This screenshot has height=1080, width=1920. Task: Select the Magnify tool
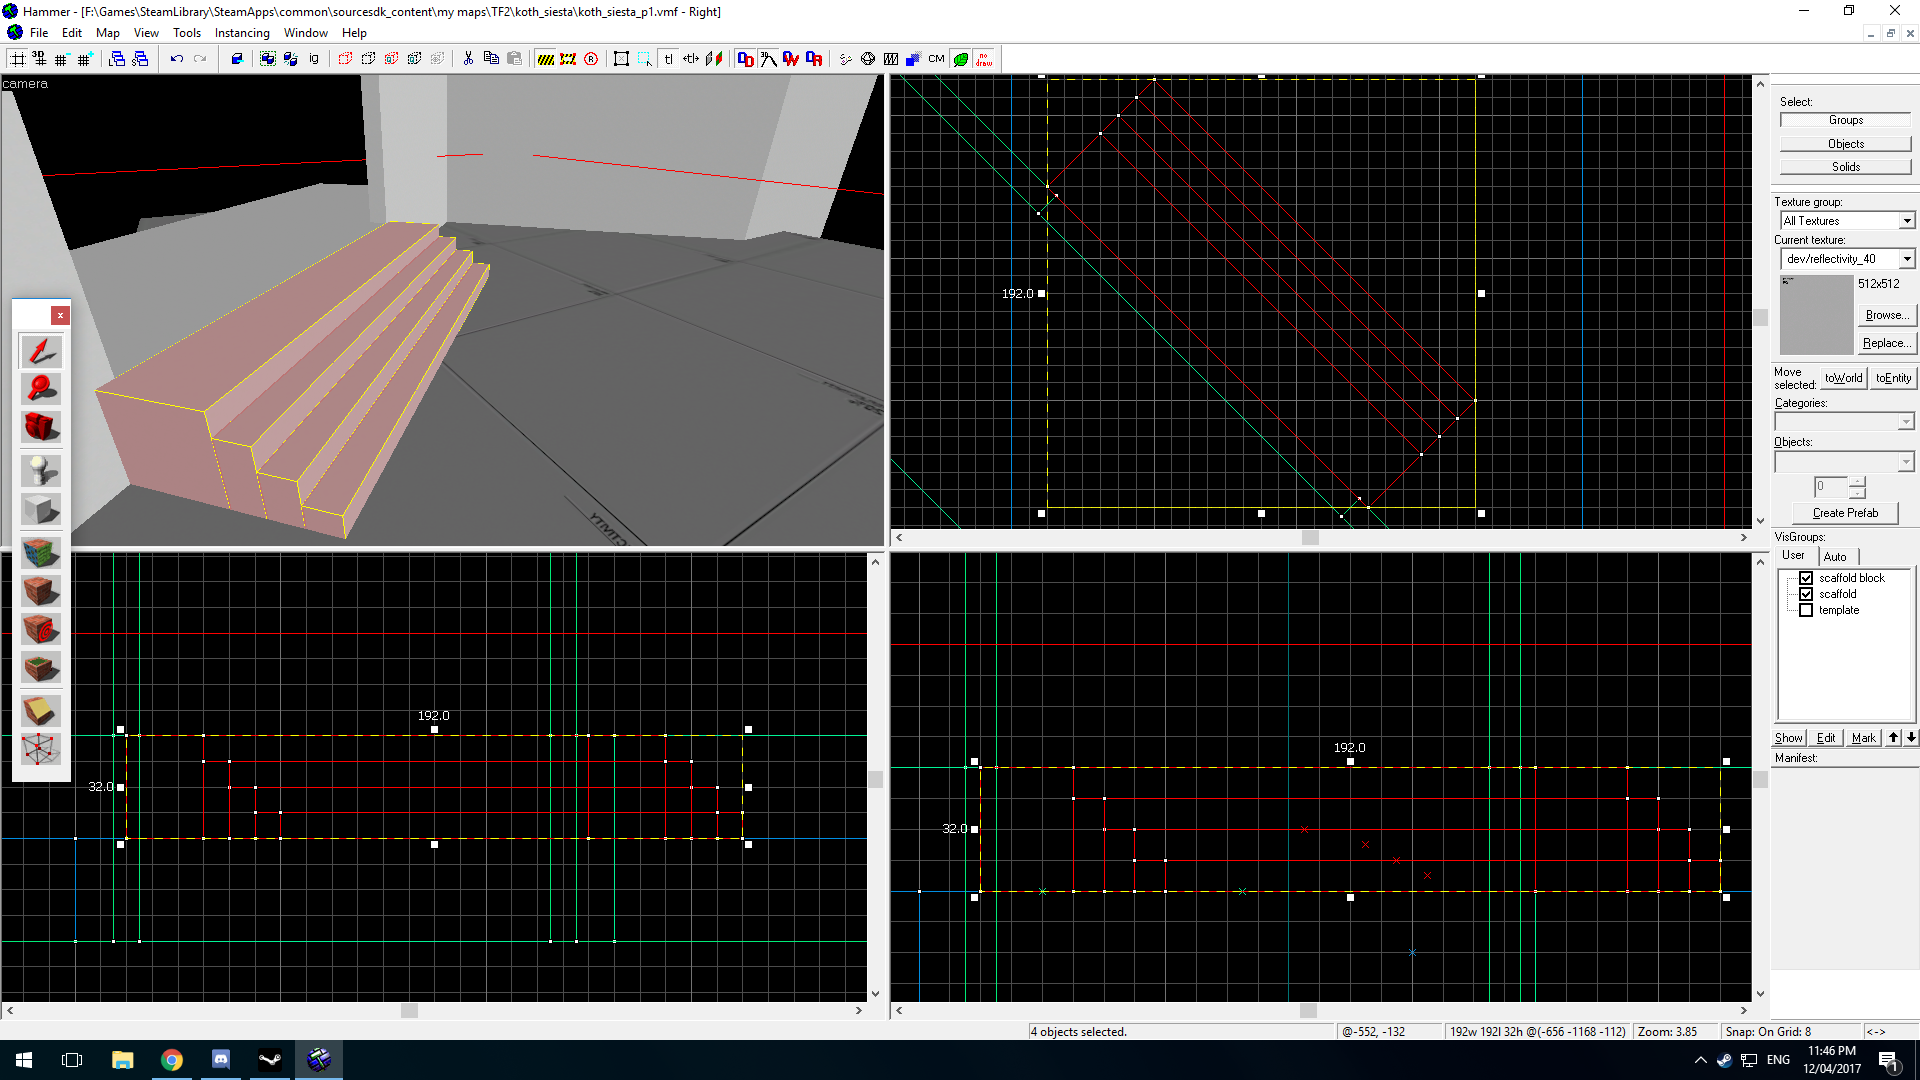[x=41, y=389]
